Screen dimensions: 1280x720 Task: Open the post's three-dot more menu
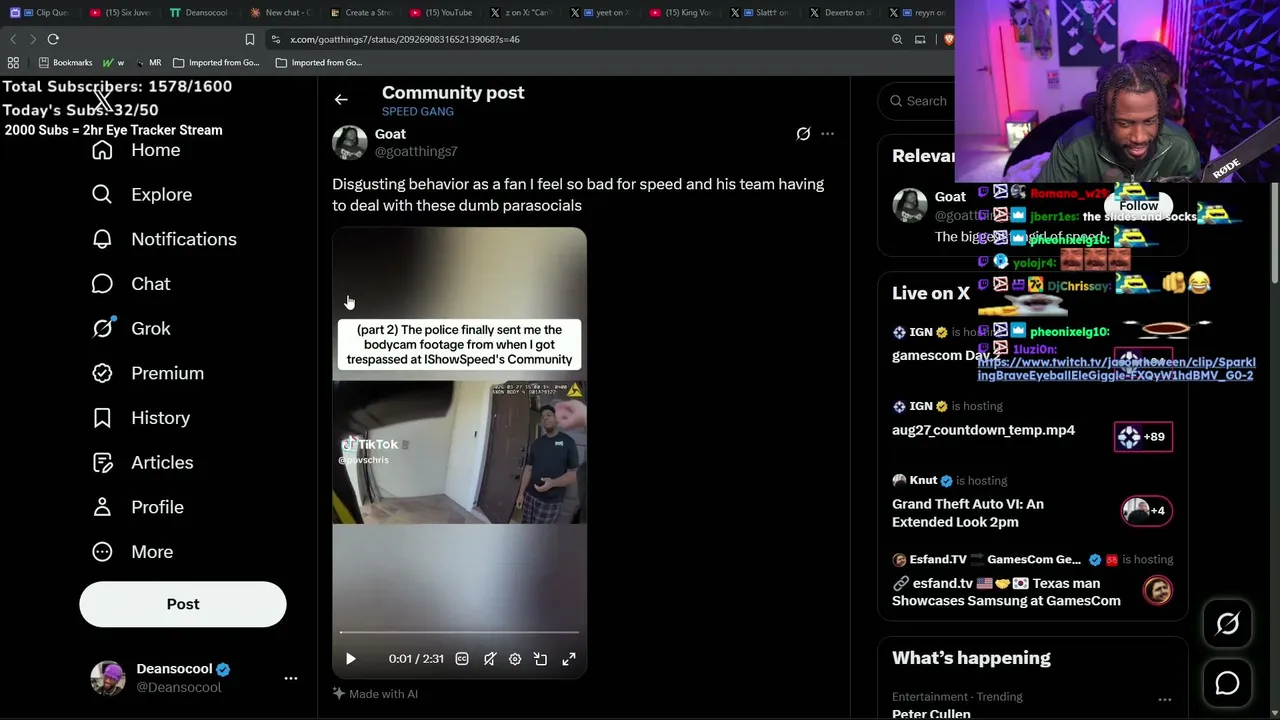(x=827, y=134)
